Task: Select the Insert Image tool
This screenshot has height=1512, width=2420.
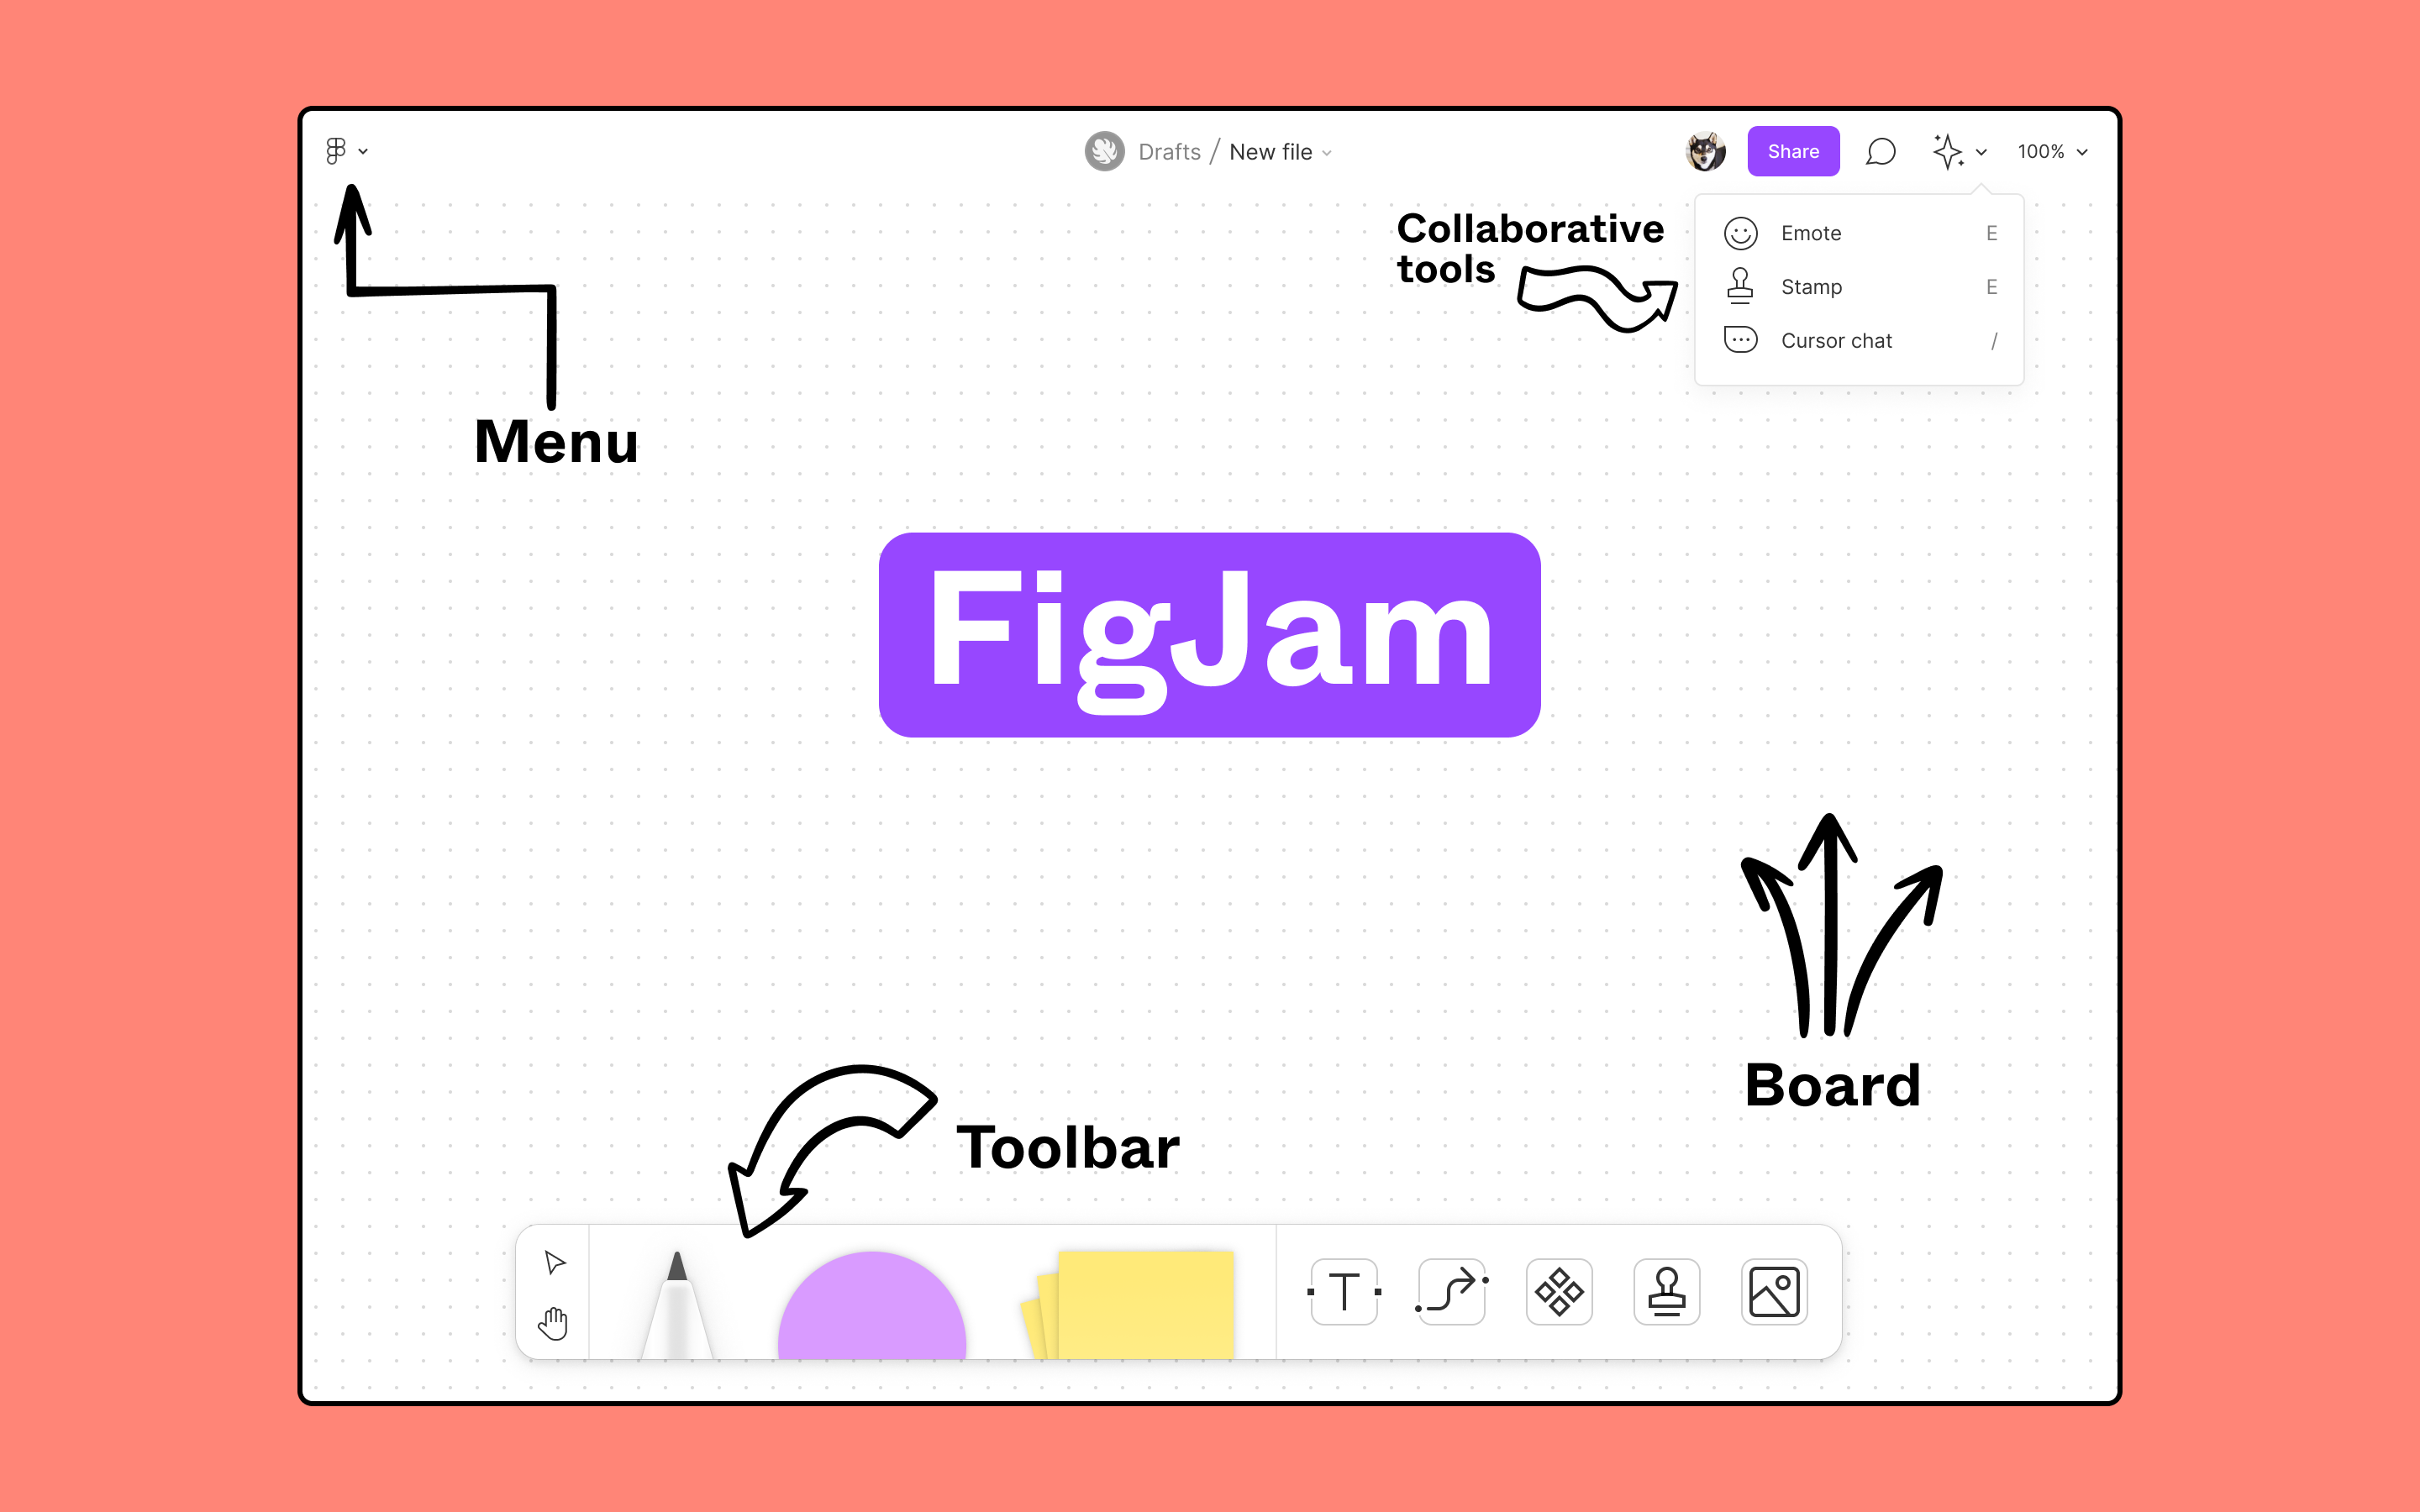Action: [1774, 1293]
